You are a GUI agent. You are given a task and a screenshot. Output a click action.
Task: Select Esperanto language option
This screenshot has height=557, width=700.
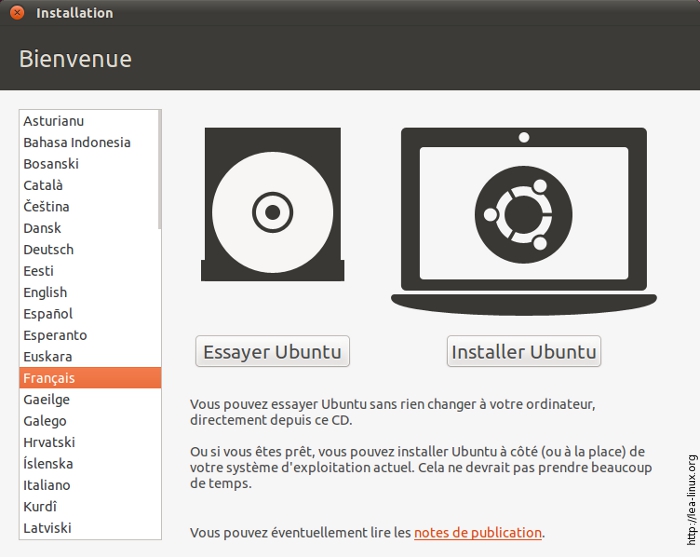click(55, 335)
